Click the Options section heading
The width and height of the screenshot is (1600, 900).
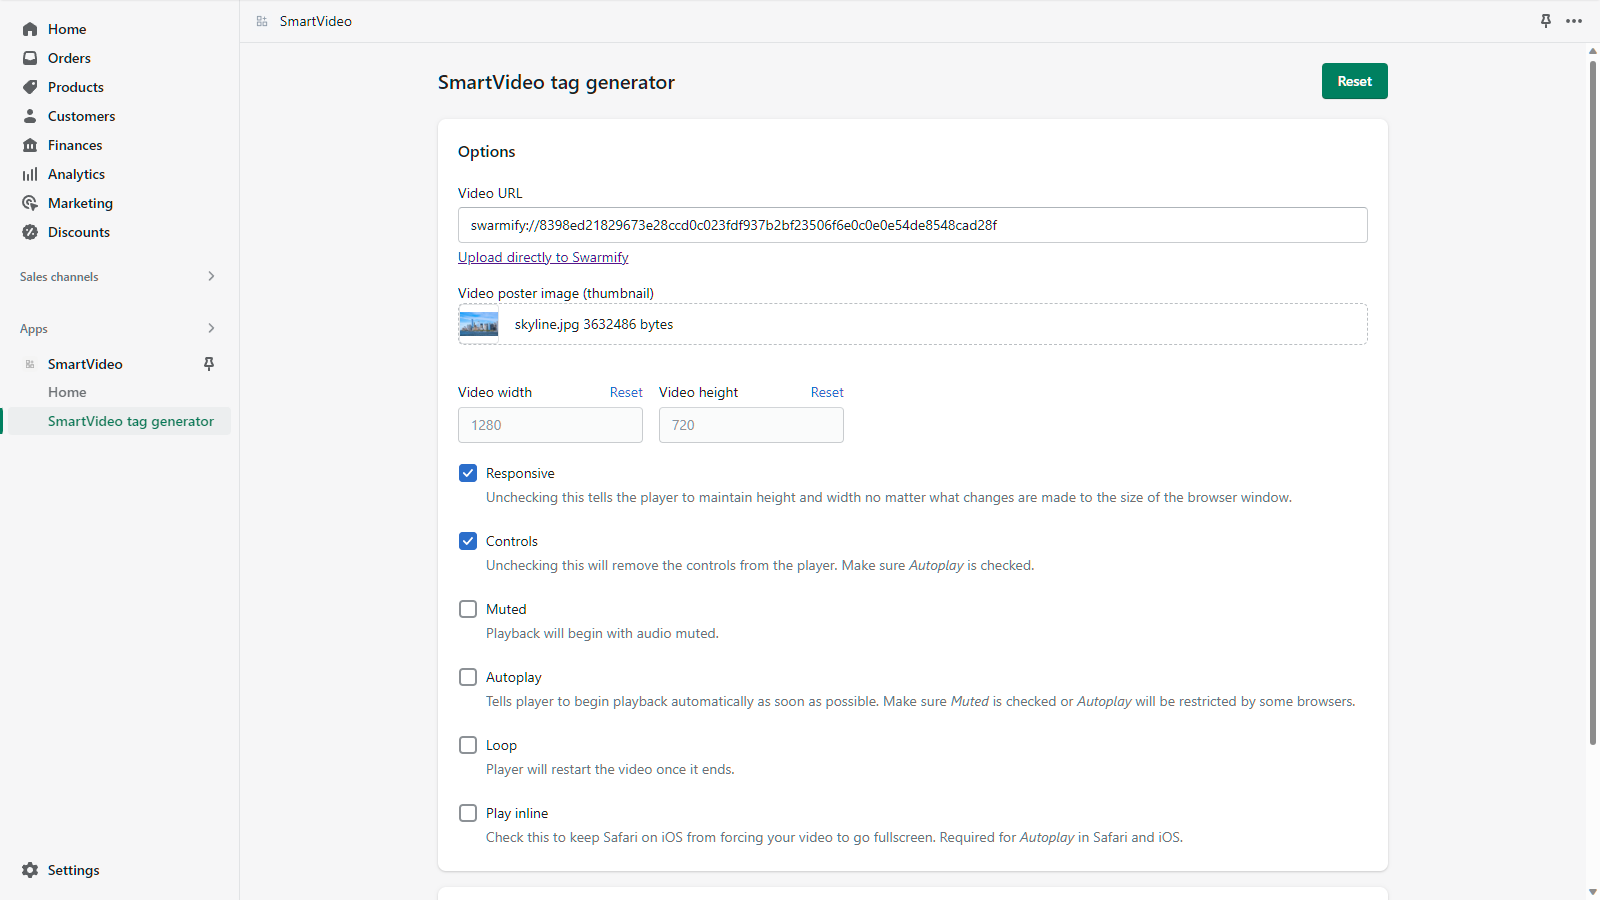pyautogui.click(x=487, y=152)
